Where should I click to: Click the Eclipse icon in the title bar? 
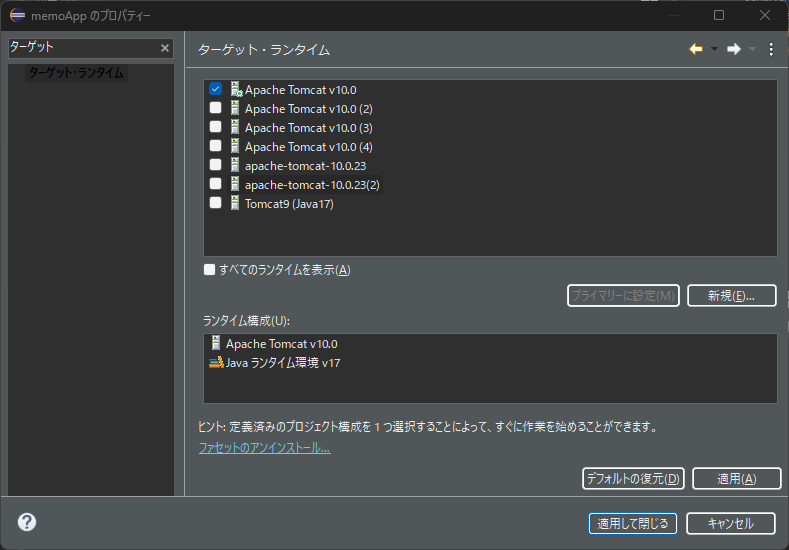click(18, 15)
